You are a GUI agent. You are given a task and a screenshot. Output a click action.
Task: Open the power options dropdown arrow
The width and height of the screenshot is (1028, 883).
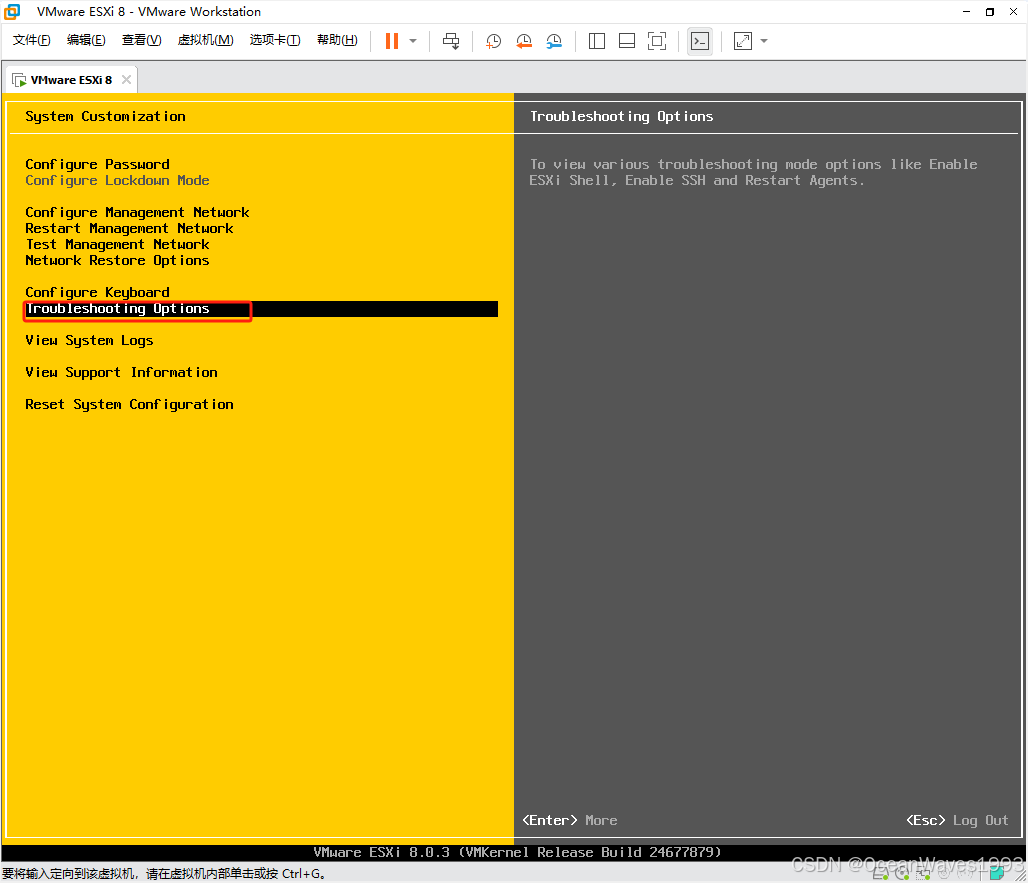[x=413, y=41]
